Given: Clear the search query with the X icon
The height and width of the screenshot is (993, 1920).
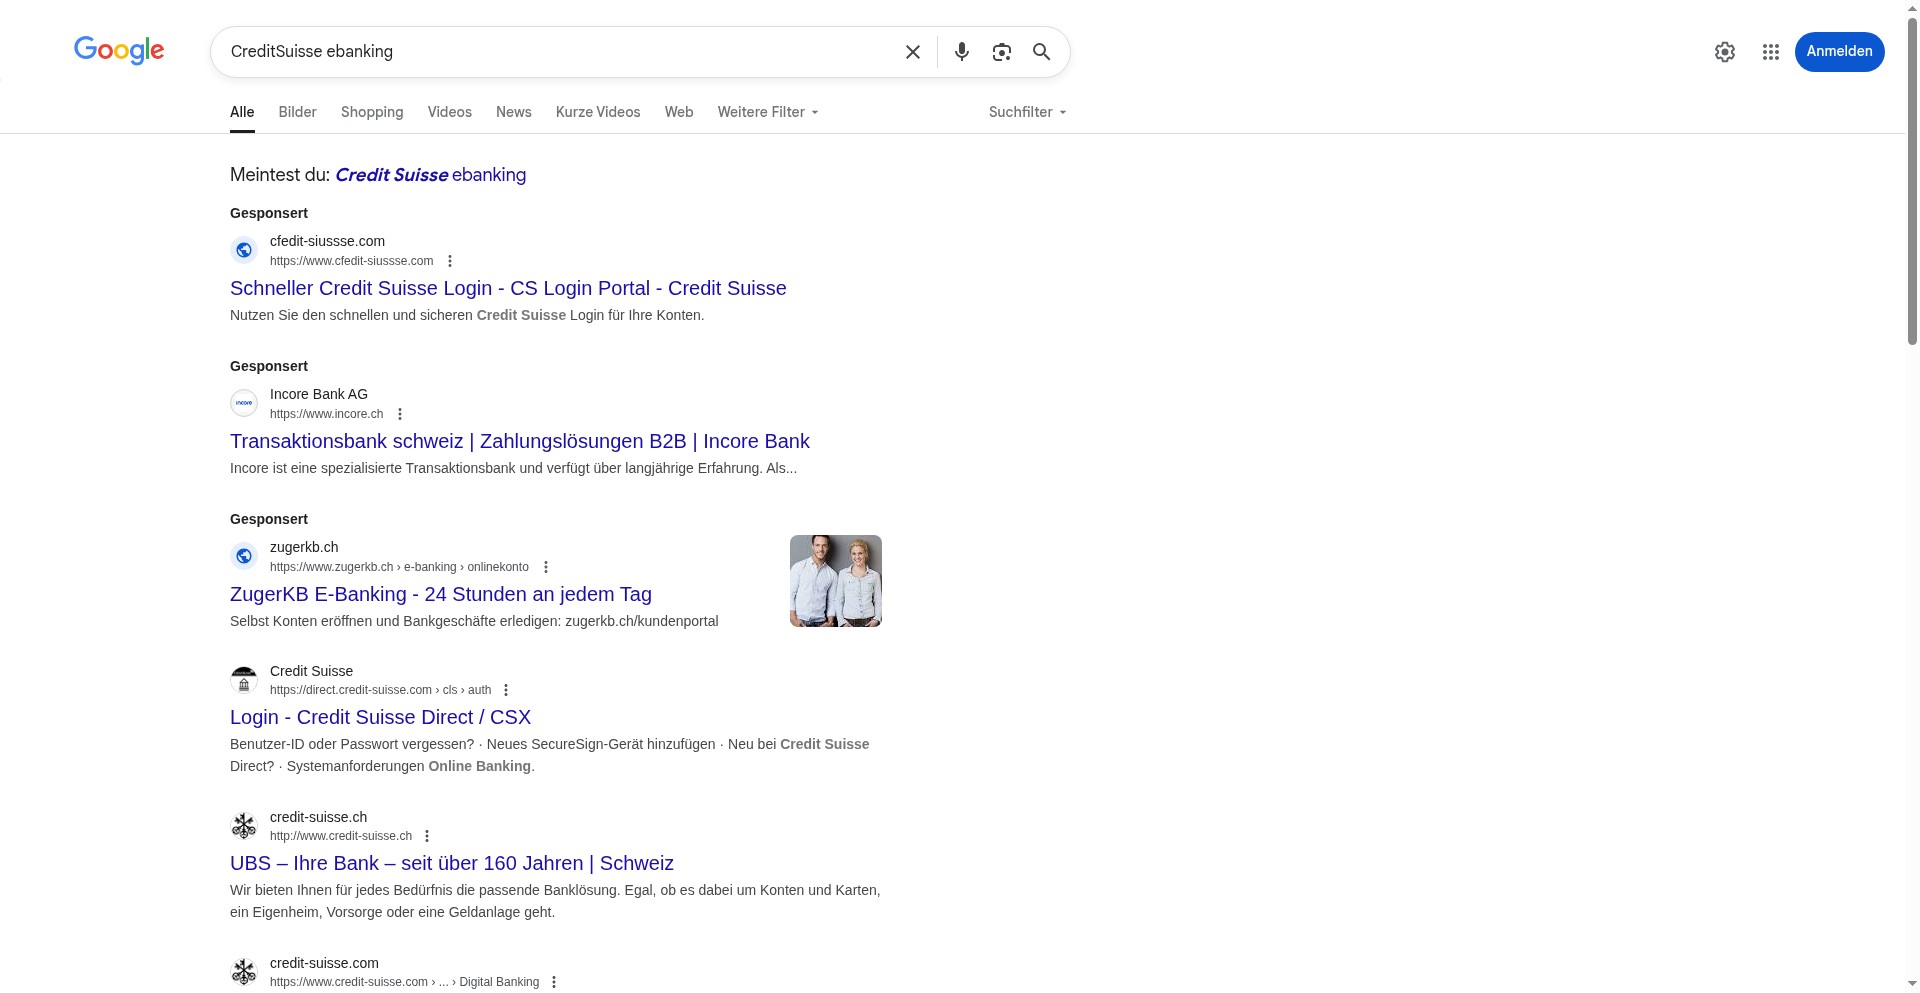Looking at the screenshot, I should [913, 52].
